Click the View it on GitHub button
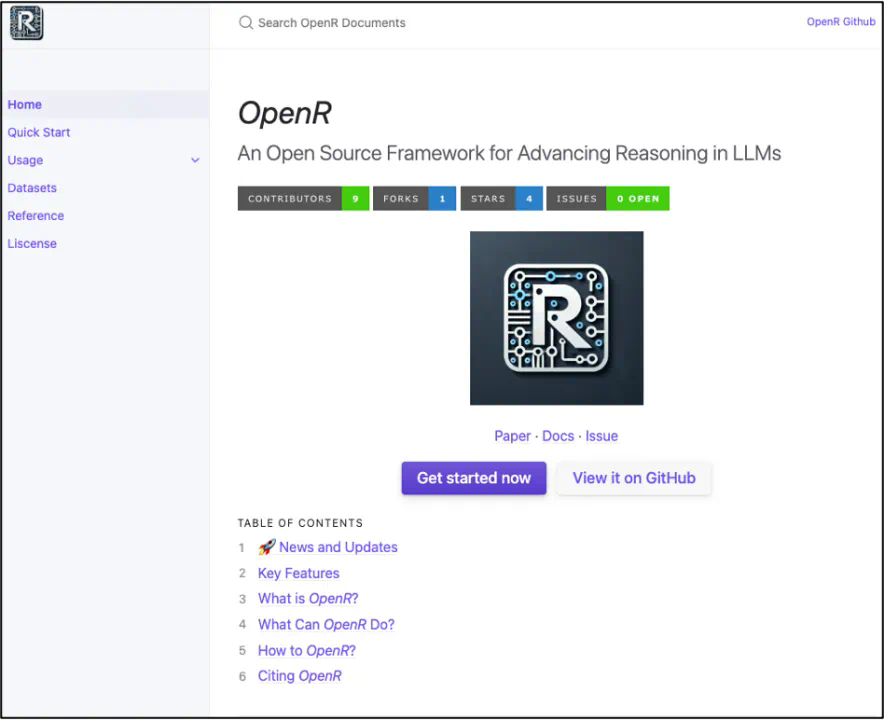884x720 pixels. coord(633,478)
